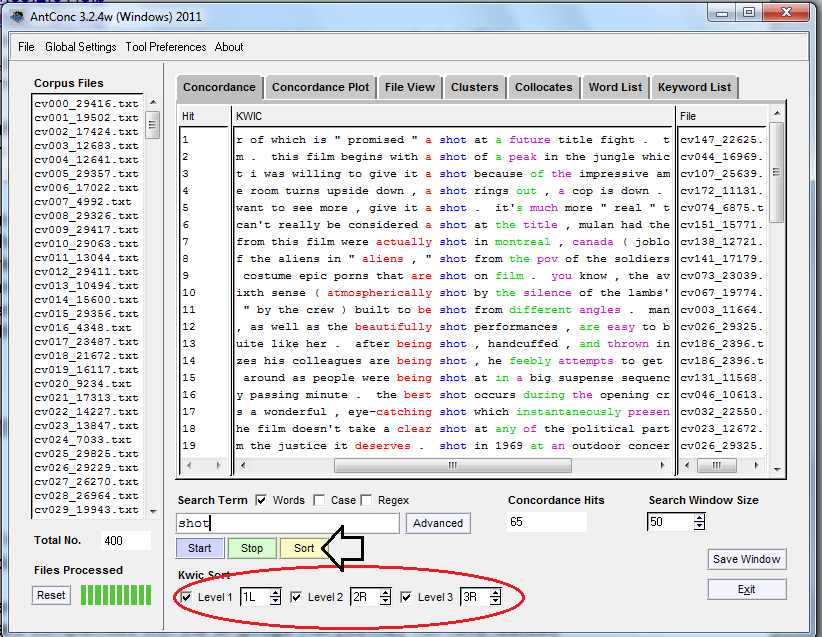This screenshot has height=637, width=822.
Task: Open Advanced search options
Action: (x=438, y=523)
